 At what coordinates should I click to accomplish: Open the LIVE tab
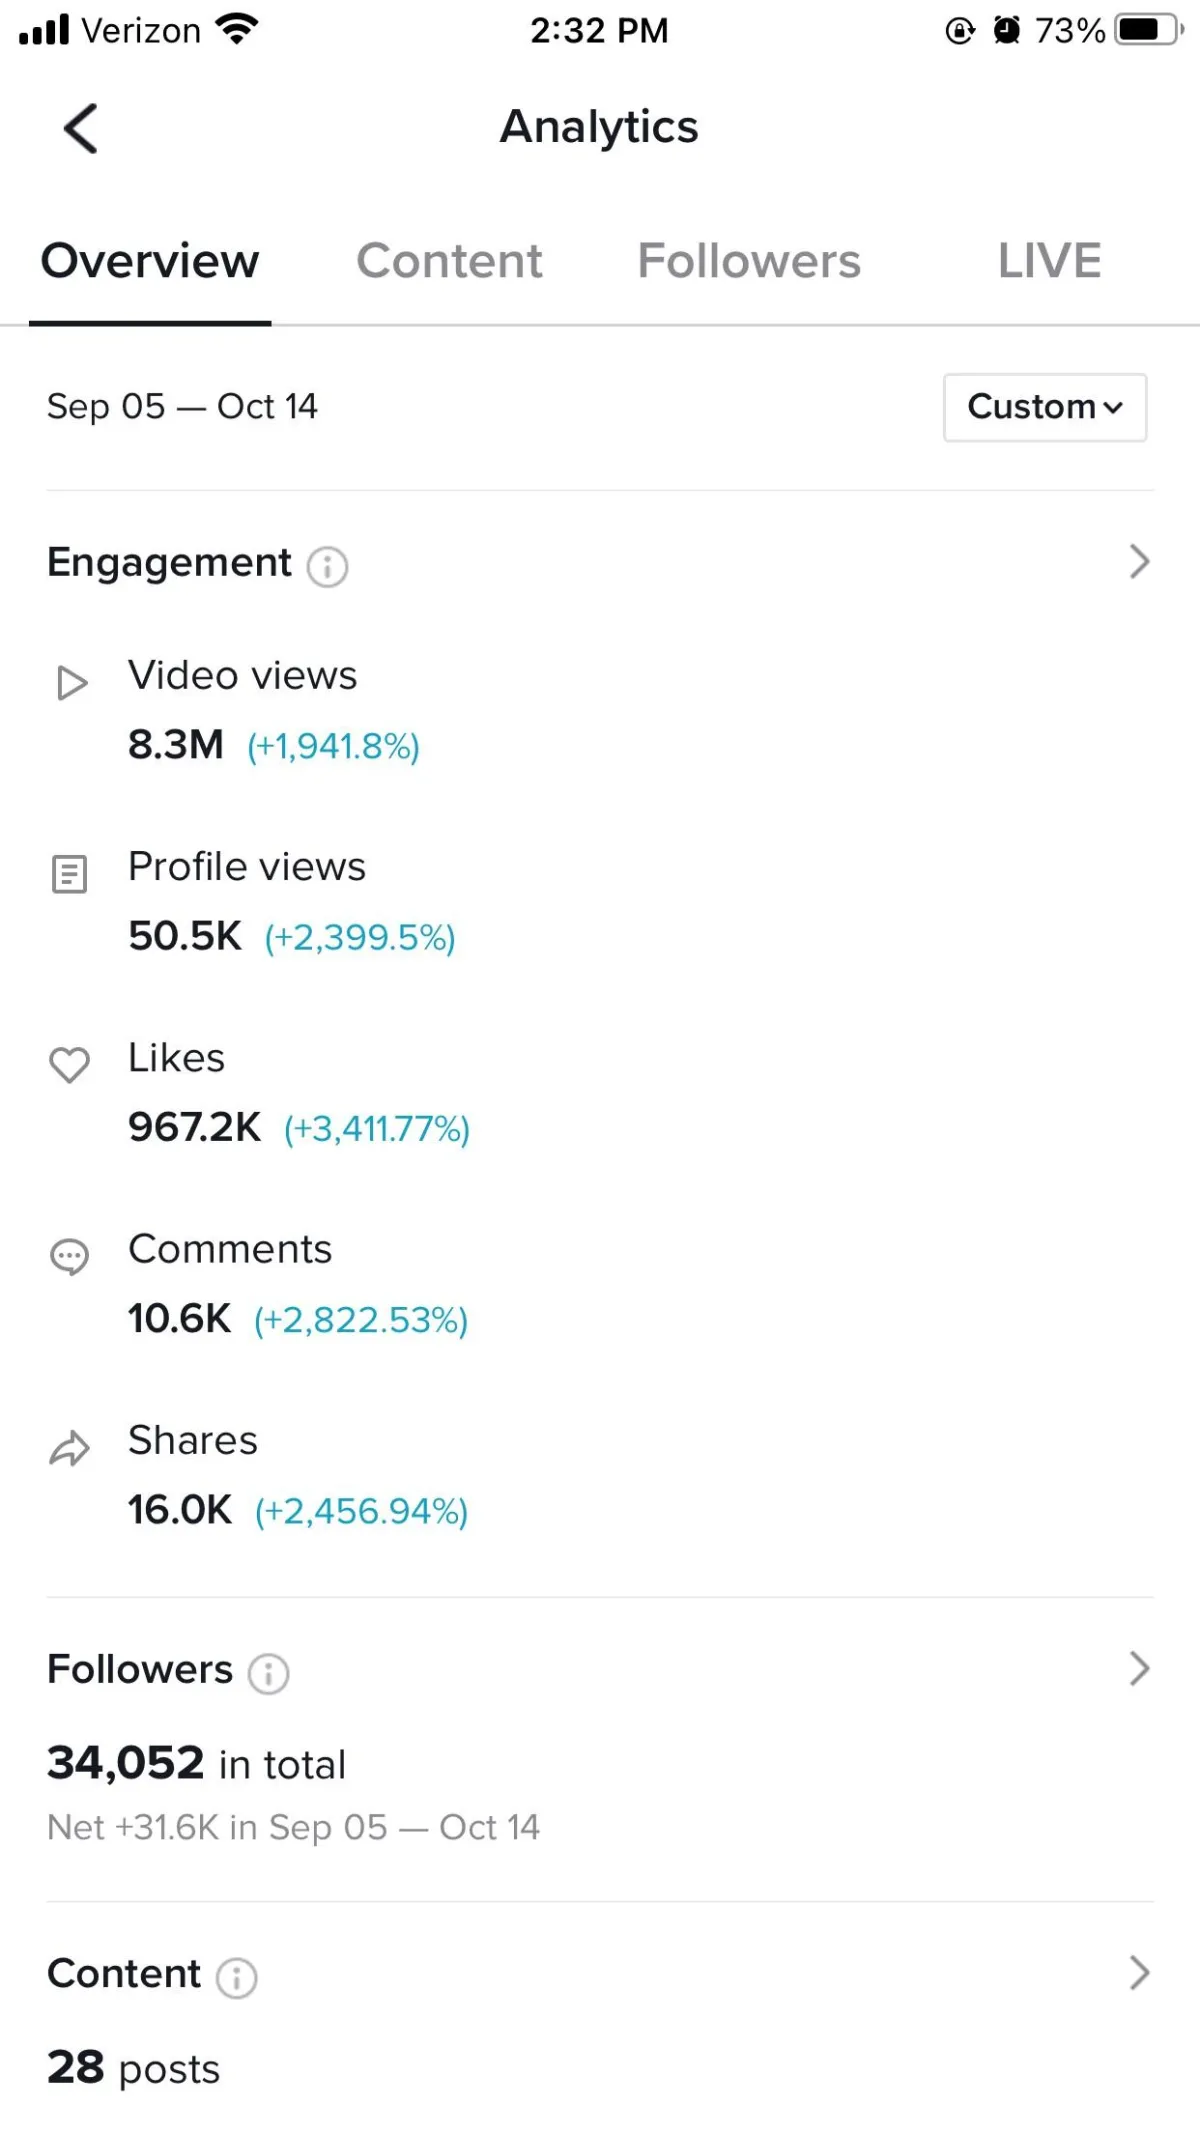(x=1049, y=261)
